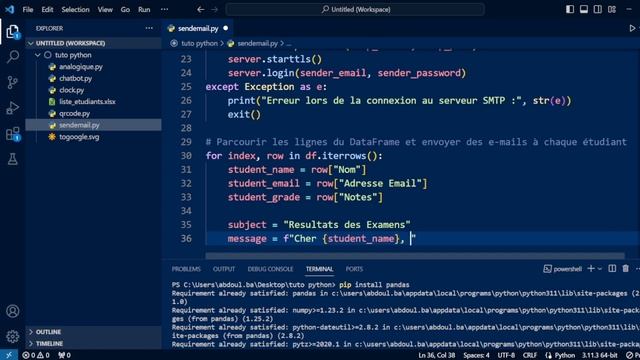Open the Accounts icon

pyautogui.click(x=13, y=311)
